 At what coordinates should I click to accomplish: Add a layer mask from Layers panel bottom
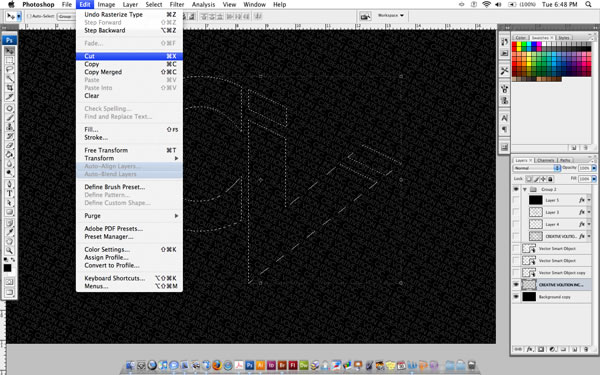(x=541, y=349)
